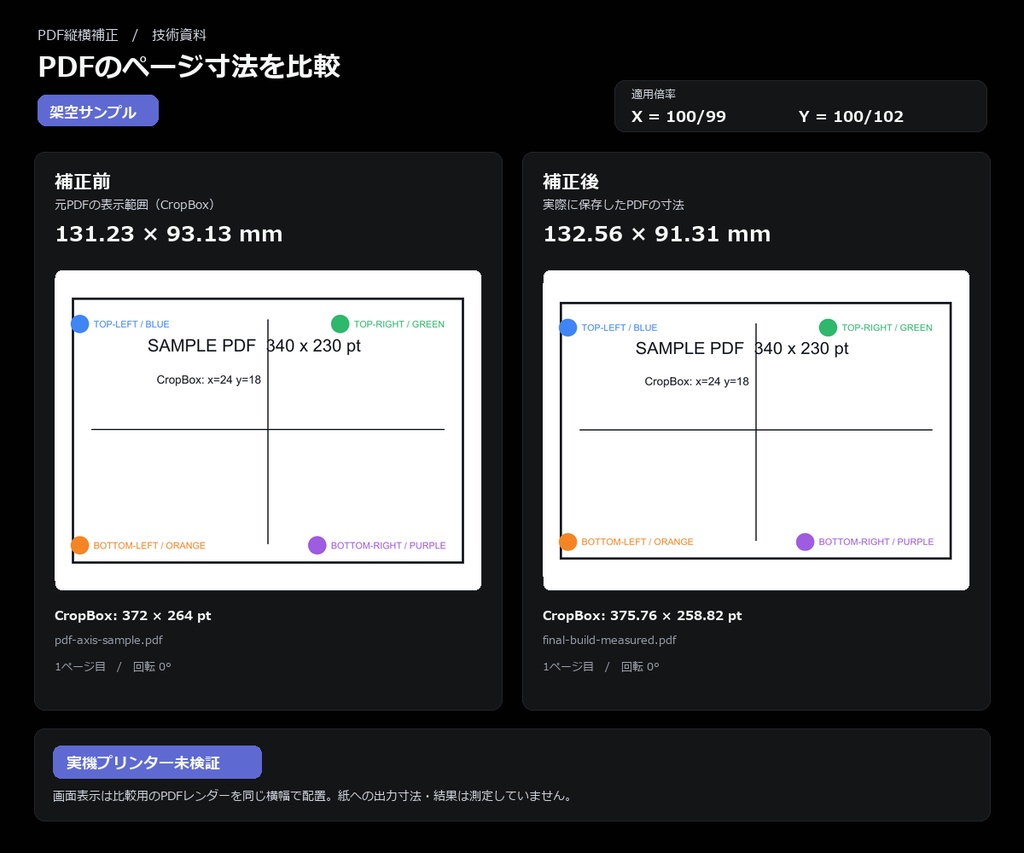The height and width of the screenshot is (853, 1024).
Task: Click the 適用倍率 label
Action: [653, 94]
